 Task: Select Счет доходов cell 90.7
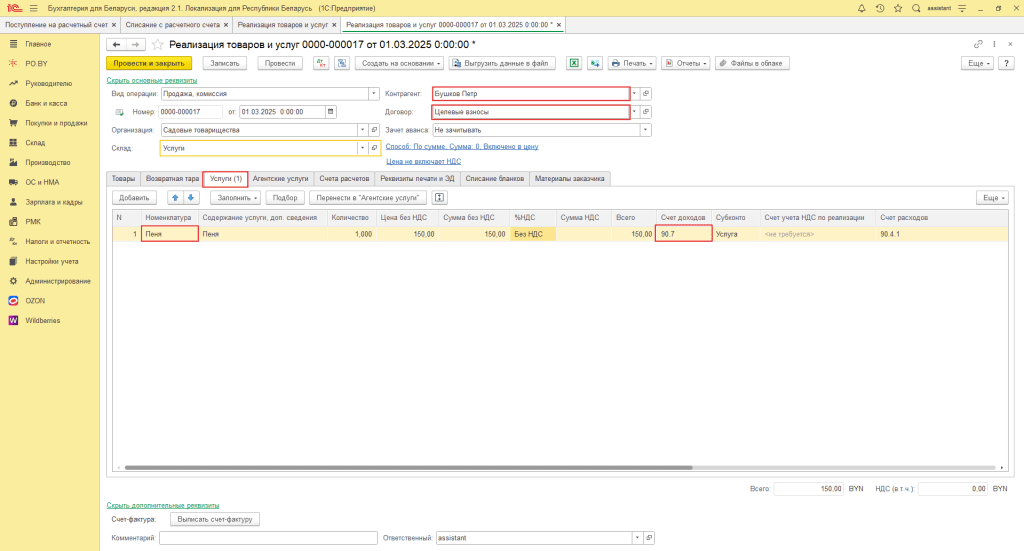tap(684, 234)
